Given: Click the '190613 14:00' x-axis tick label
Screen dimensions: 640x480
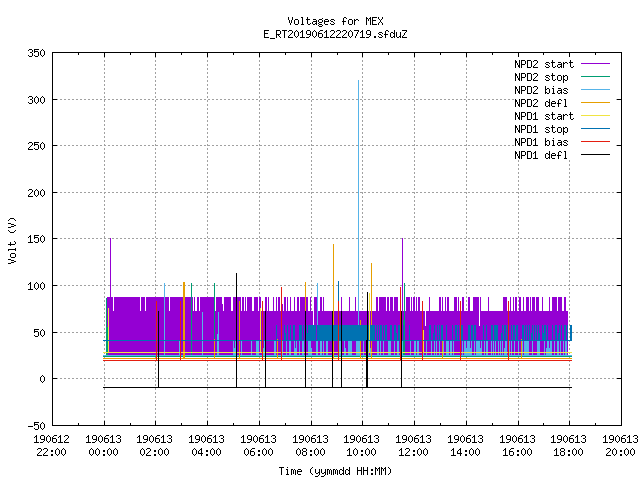Looking at the screenshot, I should click(465, 446).
